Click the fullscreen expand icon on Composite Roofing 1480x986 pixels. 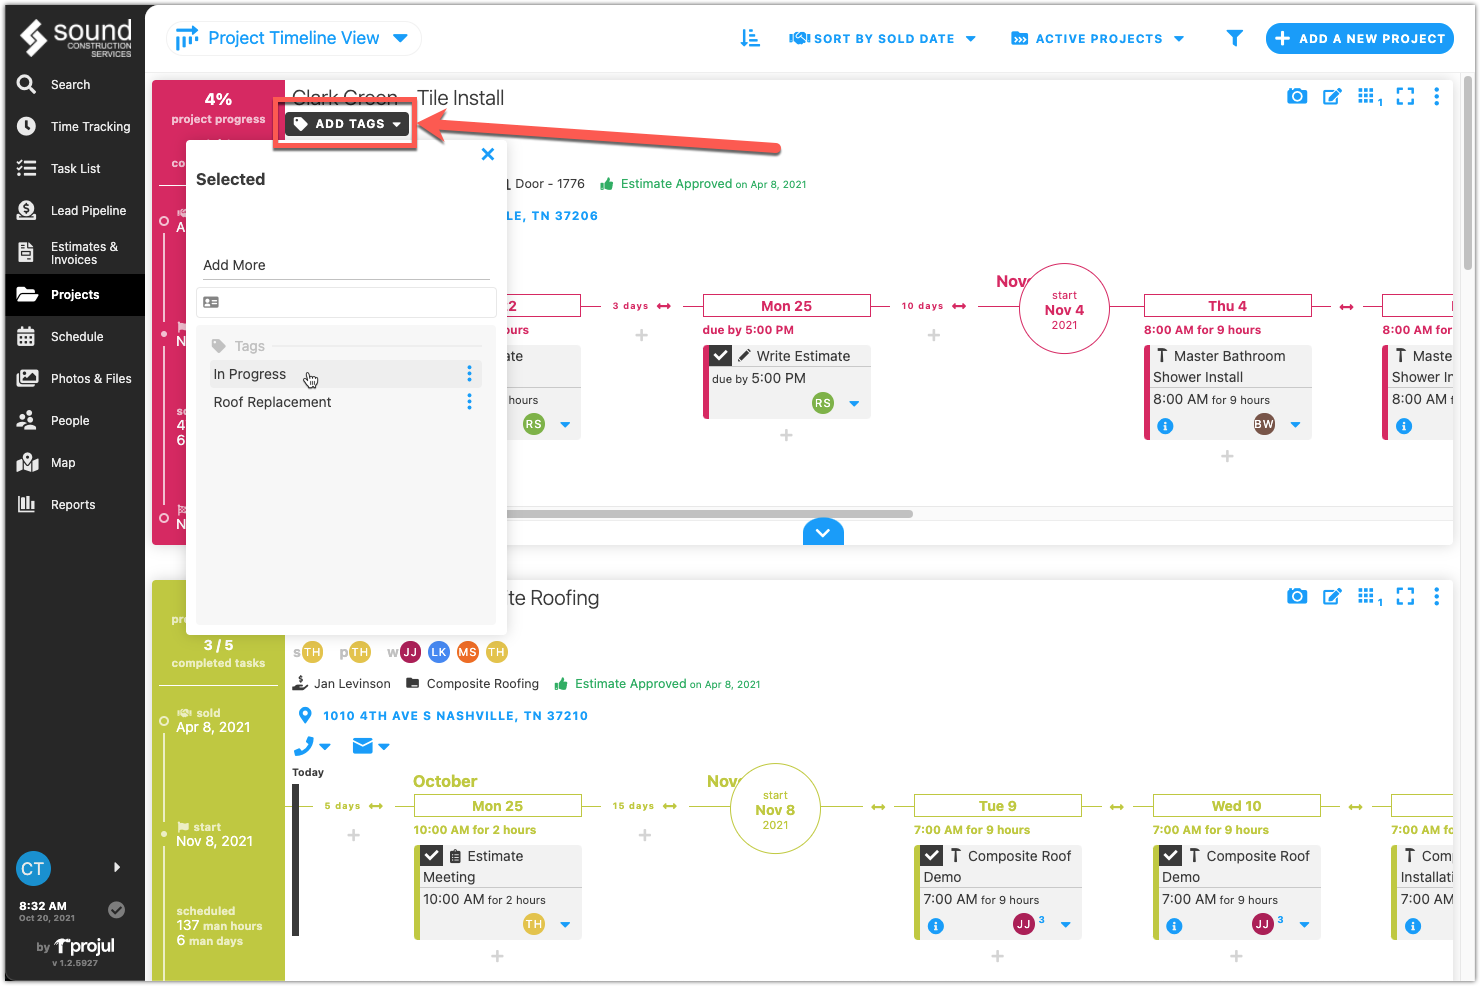[x=1405, y=596]
